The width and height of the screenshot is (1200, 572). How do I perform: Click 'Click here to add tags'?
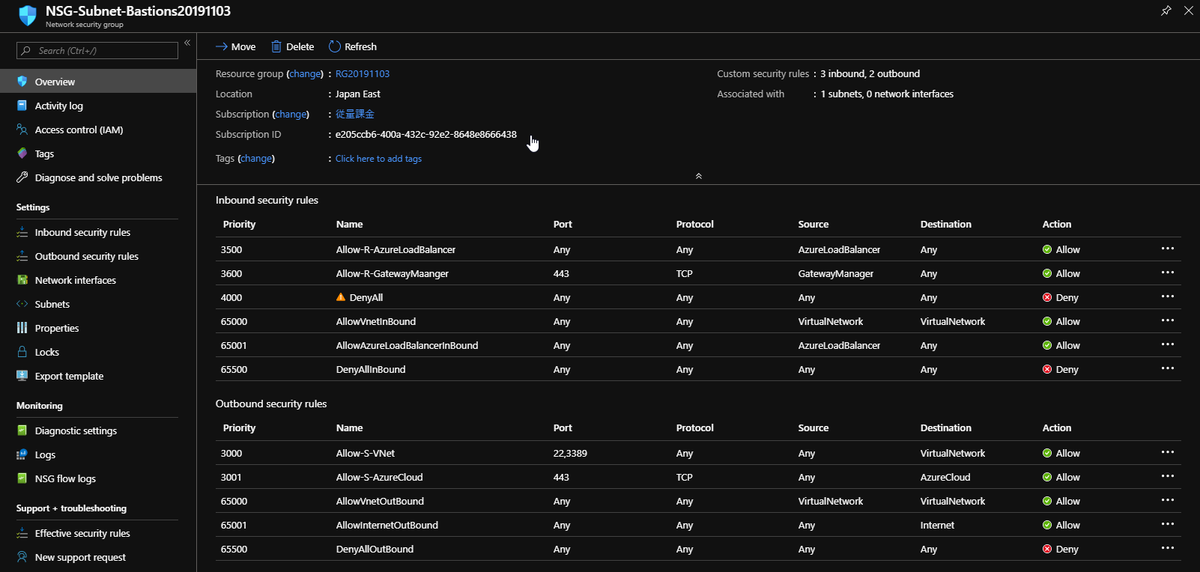(x=378, y=158)
